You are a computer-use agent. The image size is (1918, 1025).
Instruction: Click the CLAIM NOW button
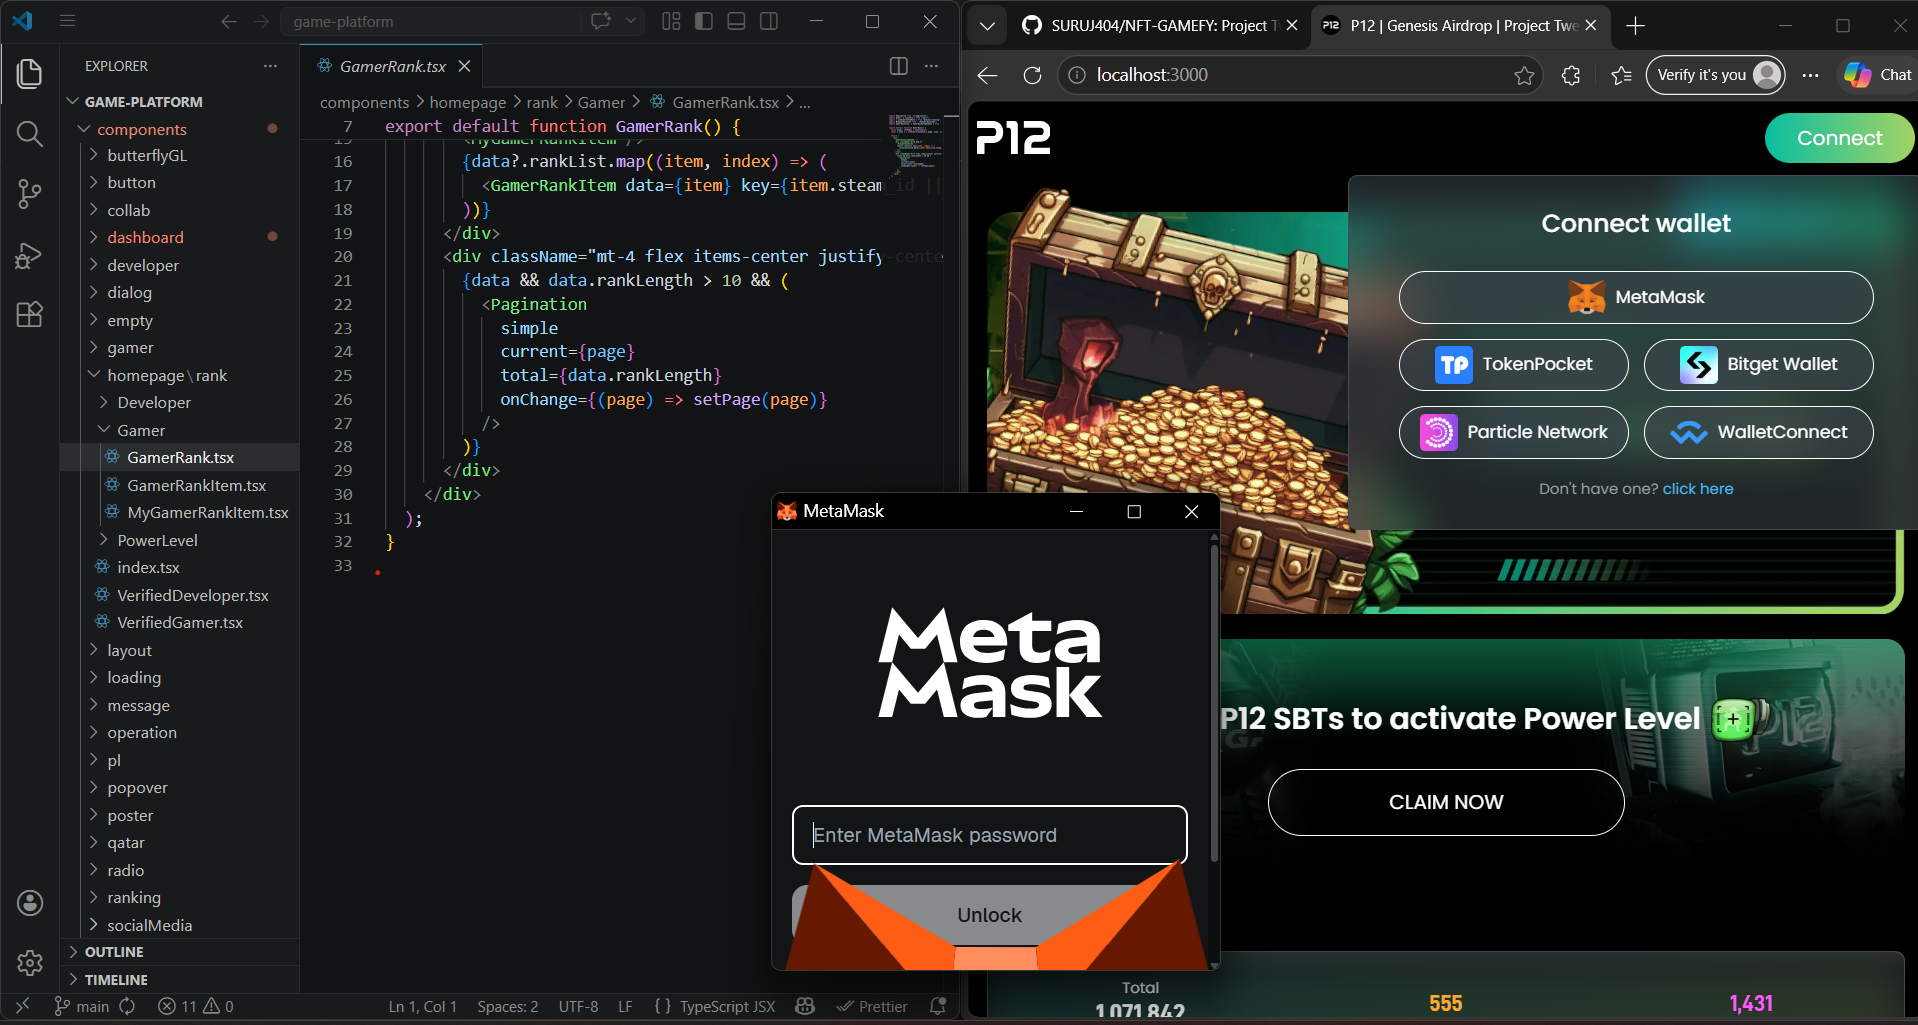click(1446, 802)
